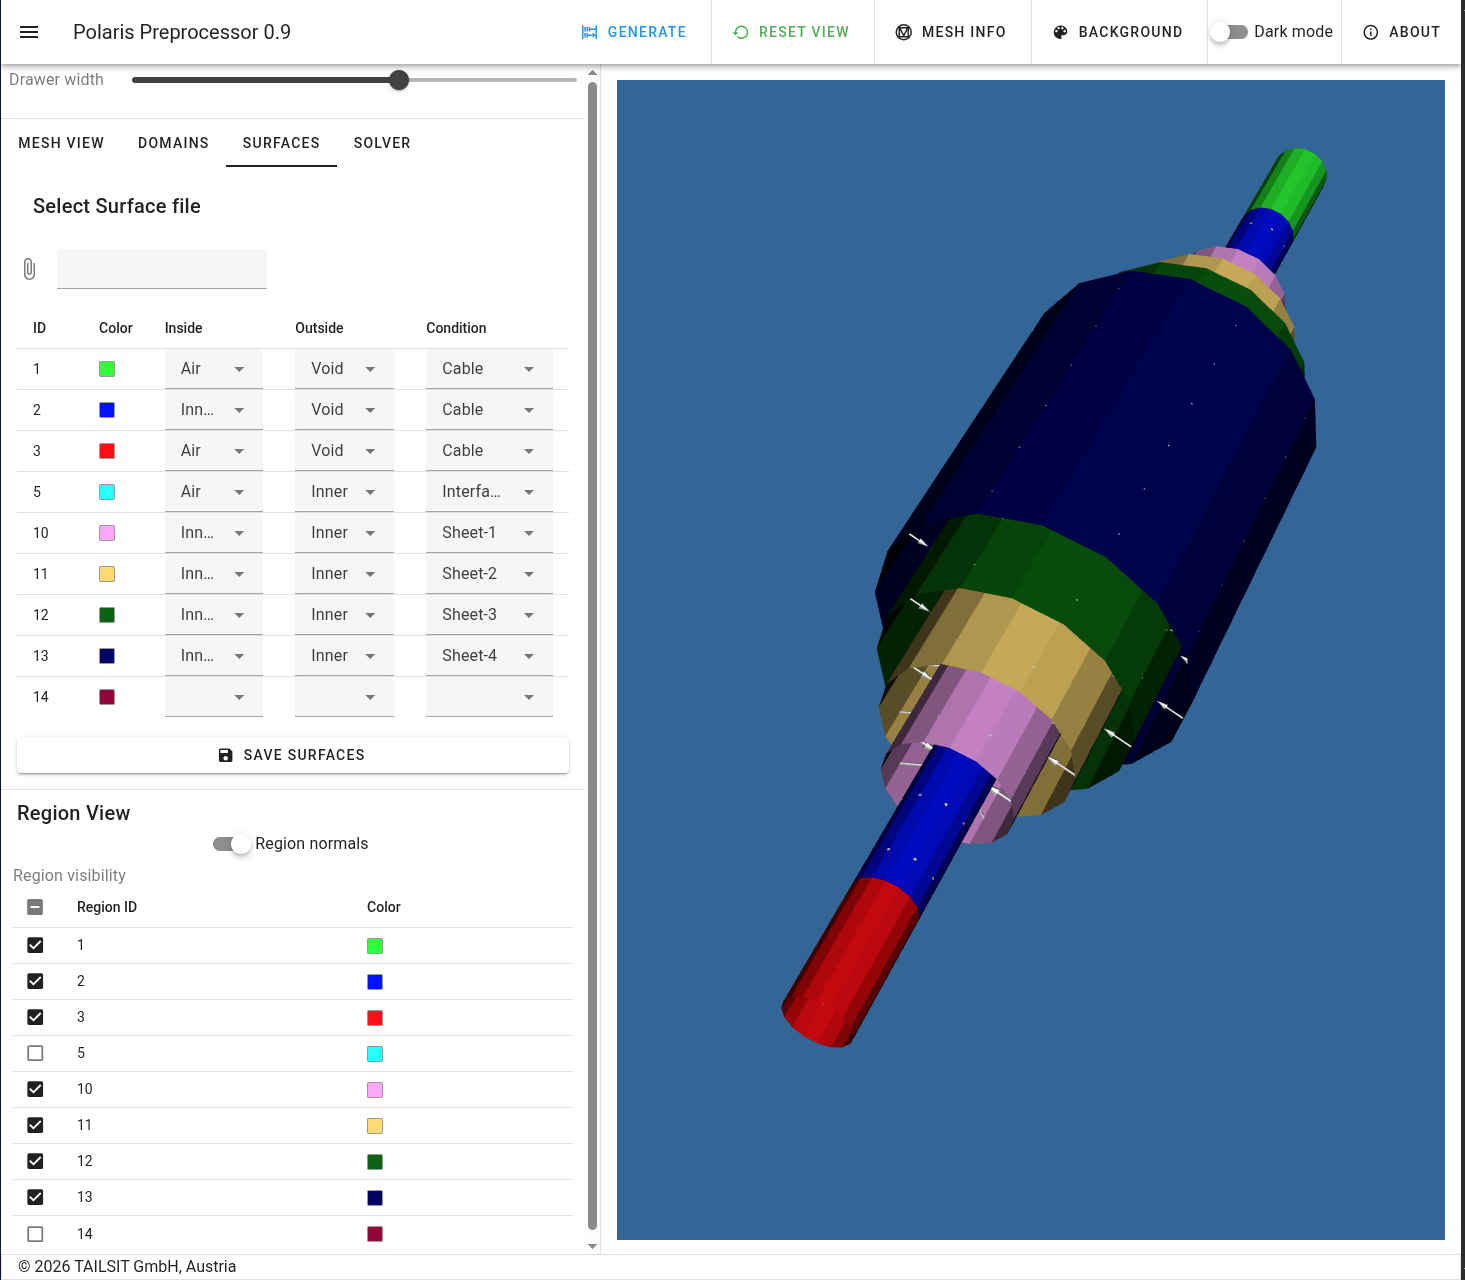Open Outside dropdown for surface ID 3
1465x1280 pixels.
coord(344,451)
